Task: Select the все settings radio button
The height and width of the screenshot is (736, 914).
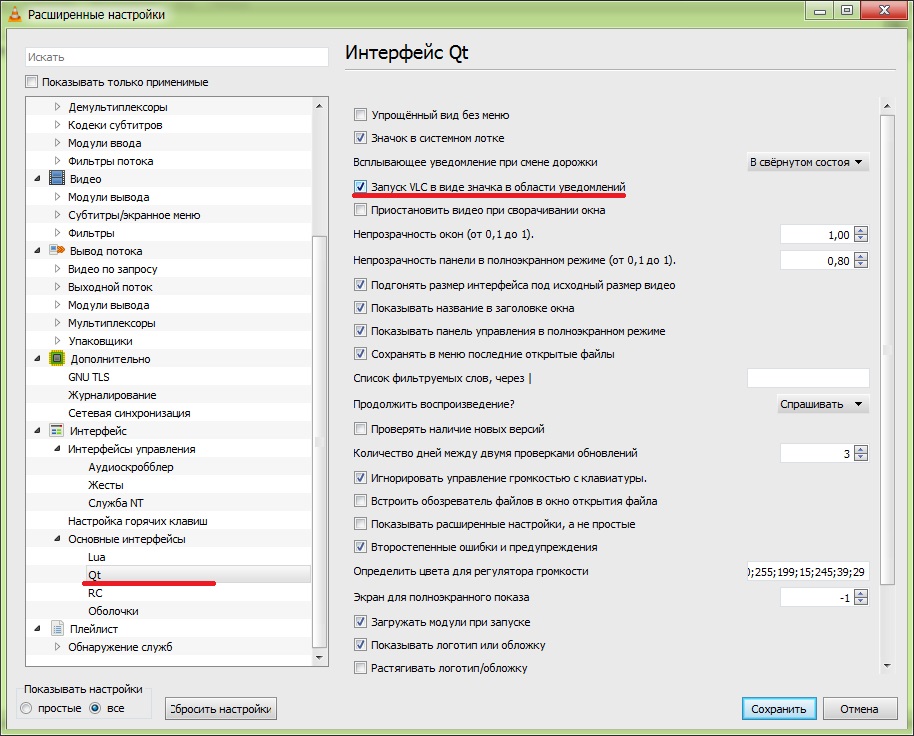Action: coord(95,709)
